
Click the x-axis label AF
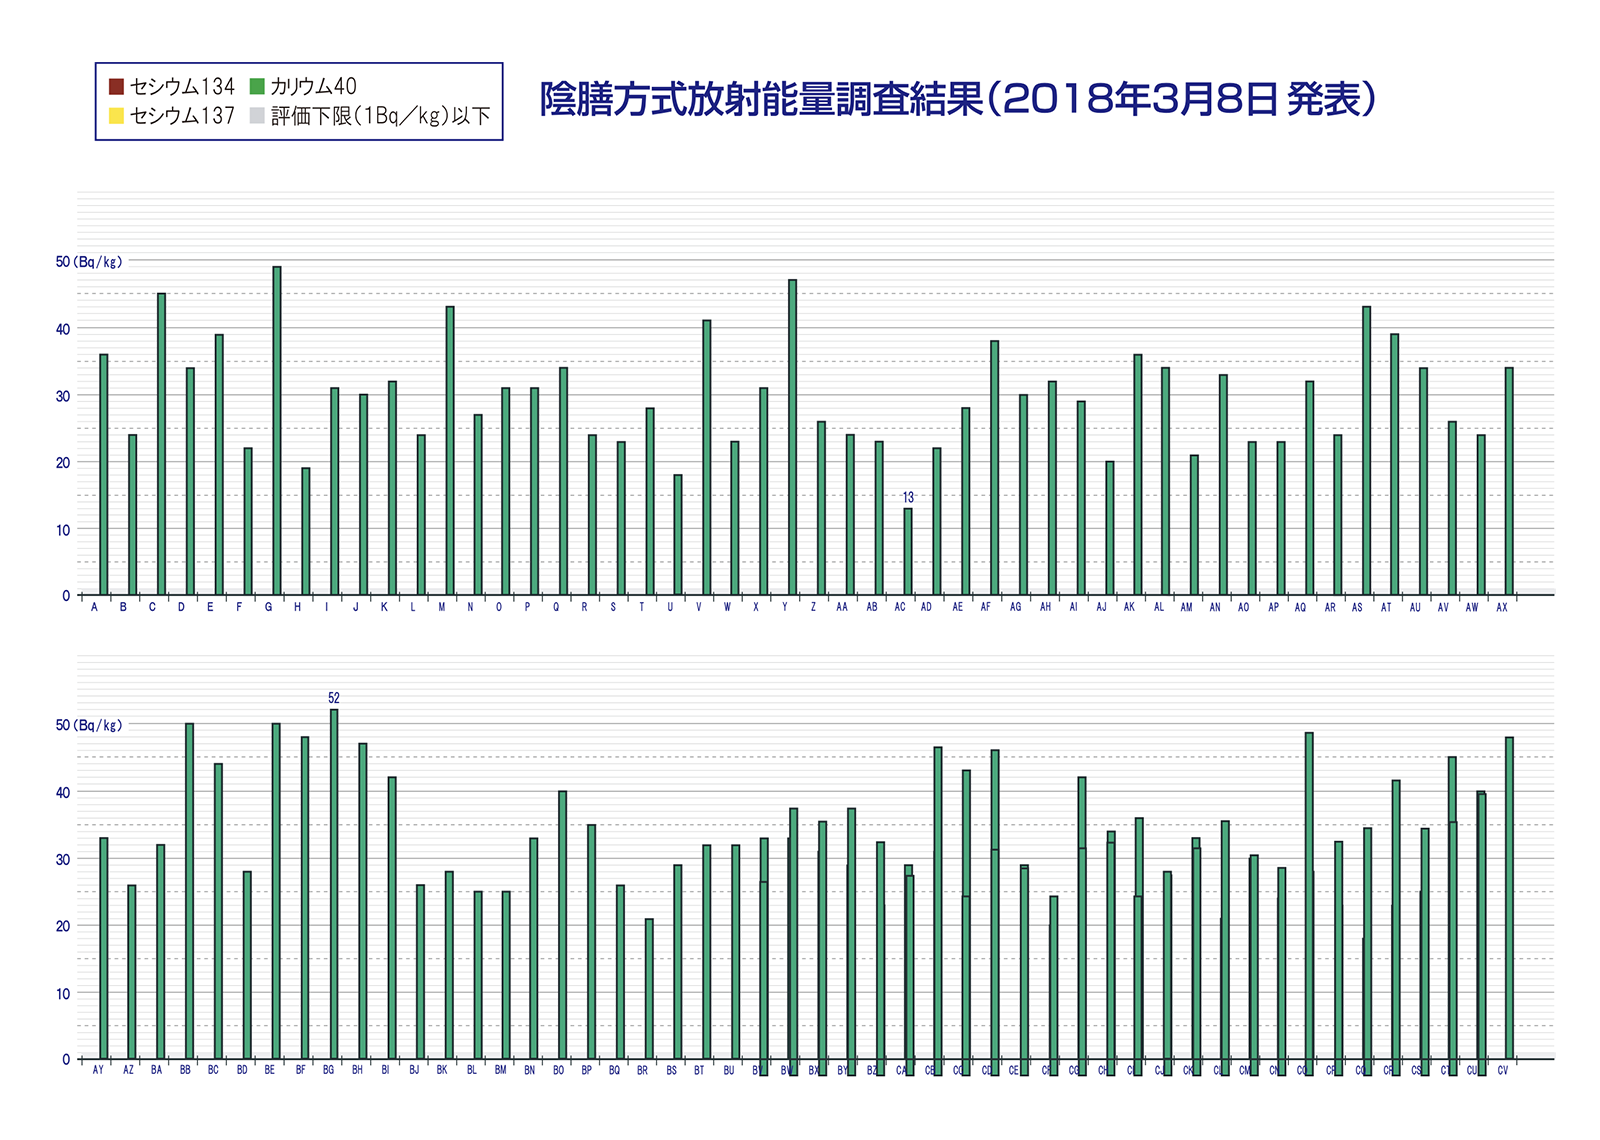click(x=986, y=607)
